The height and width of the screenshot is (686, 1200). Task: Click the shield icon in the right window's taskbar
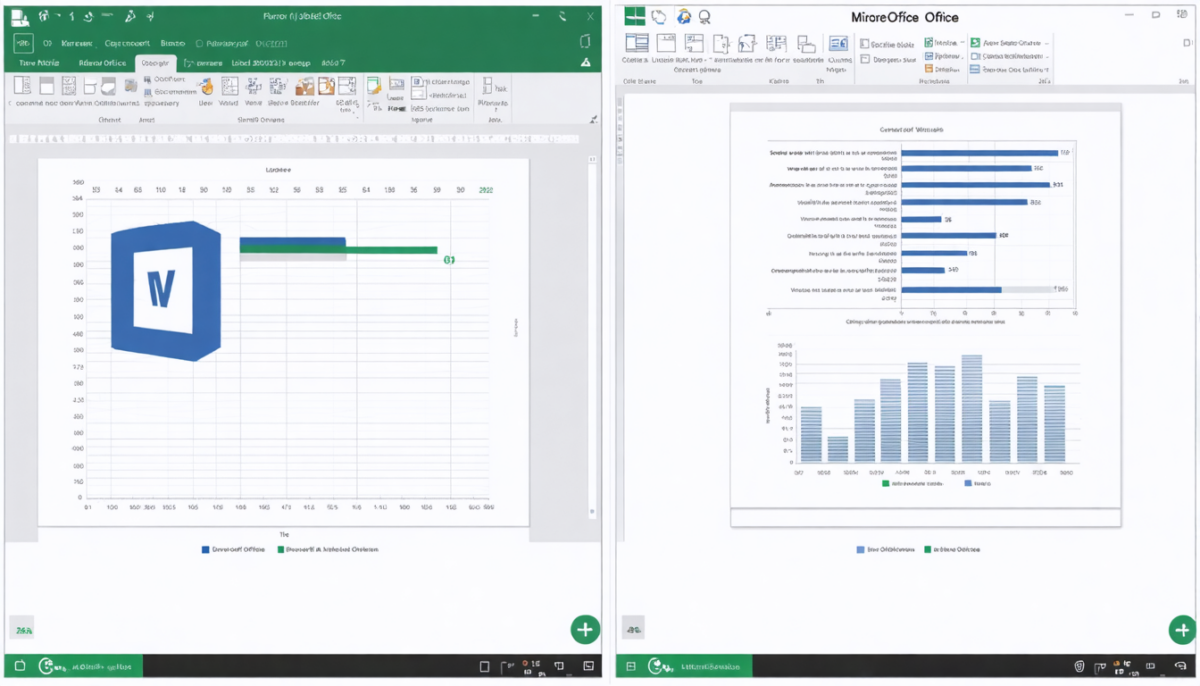[x=1079, y=666]
